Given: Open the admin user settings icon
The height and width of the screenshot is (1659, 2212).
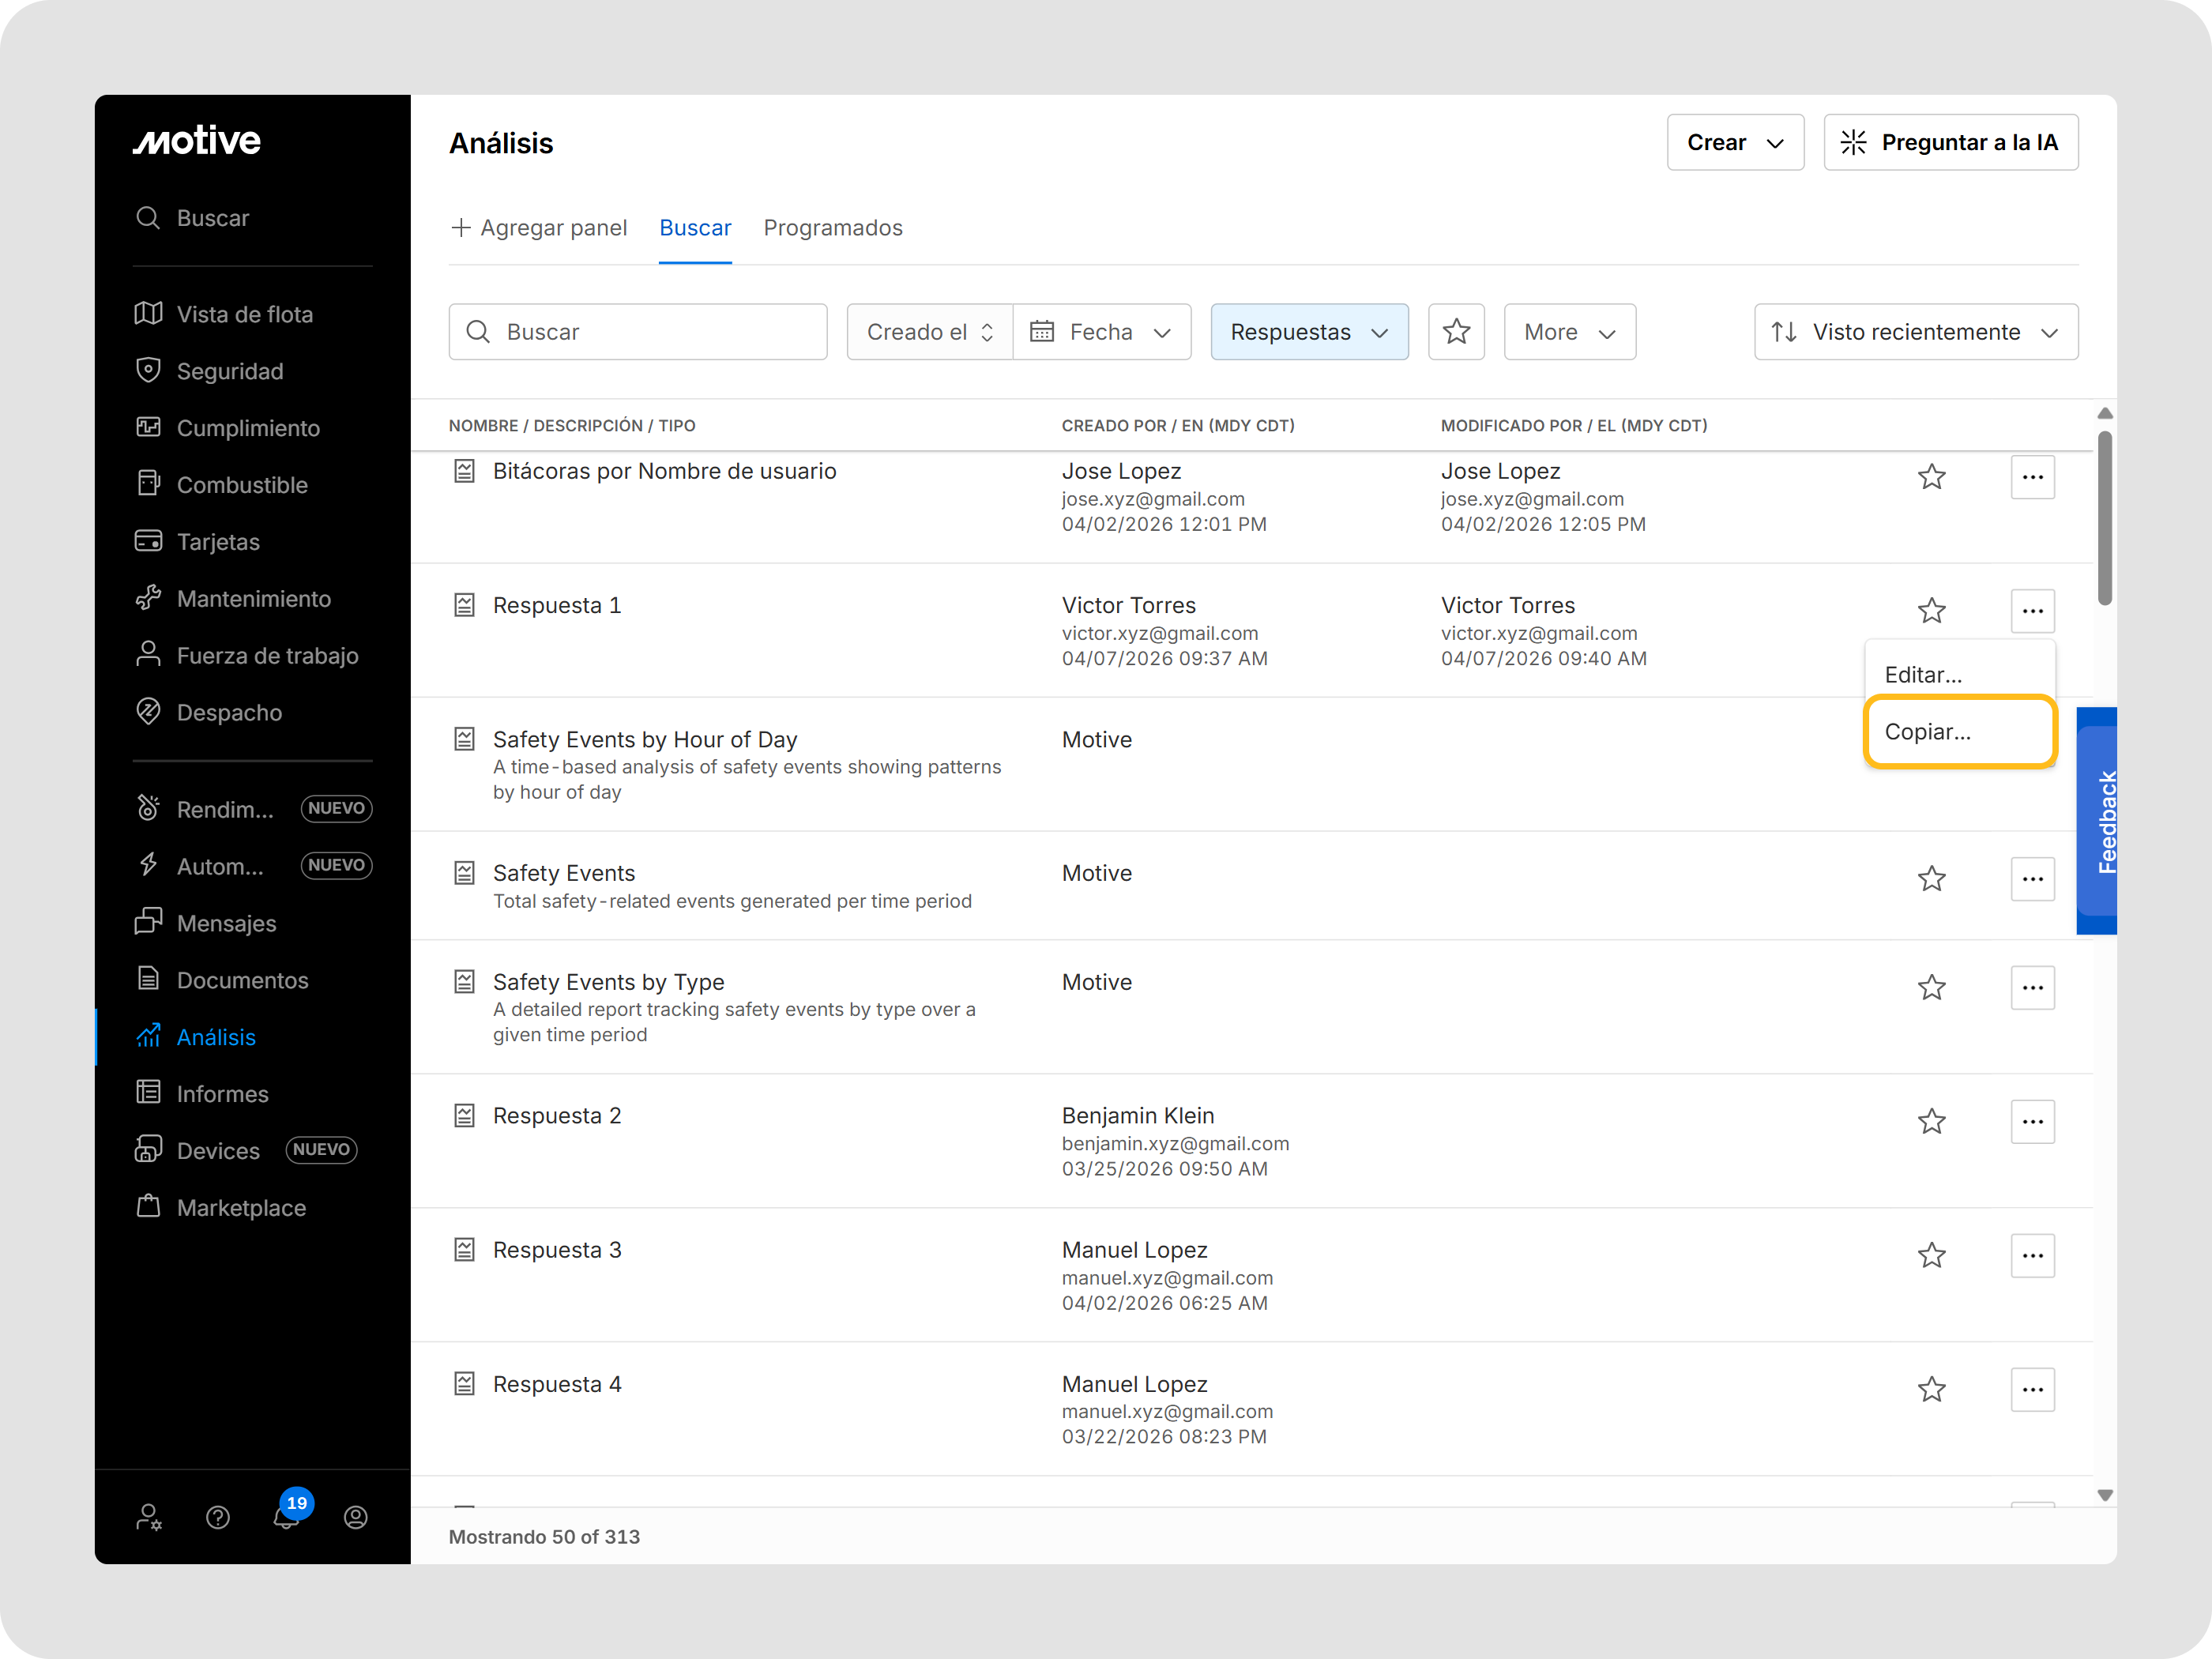Looking at the screenshot, I should pyautogui.click(x=148, y=1517).
